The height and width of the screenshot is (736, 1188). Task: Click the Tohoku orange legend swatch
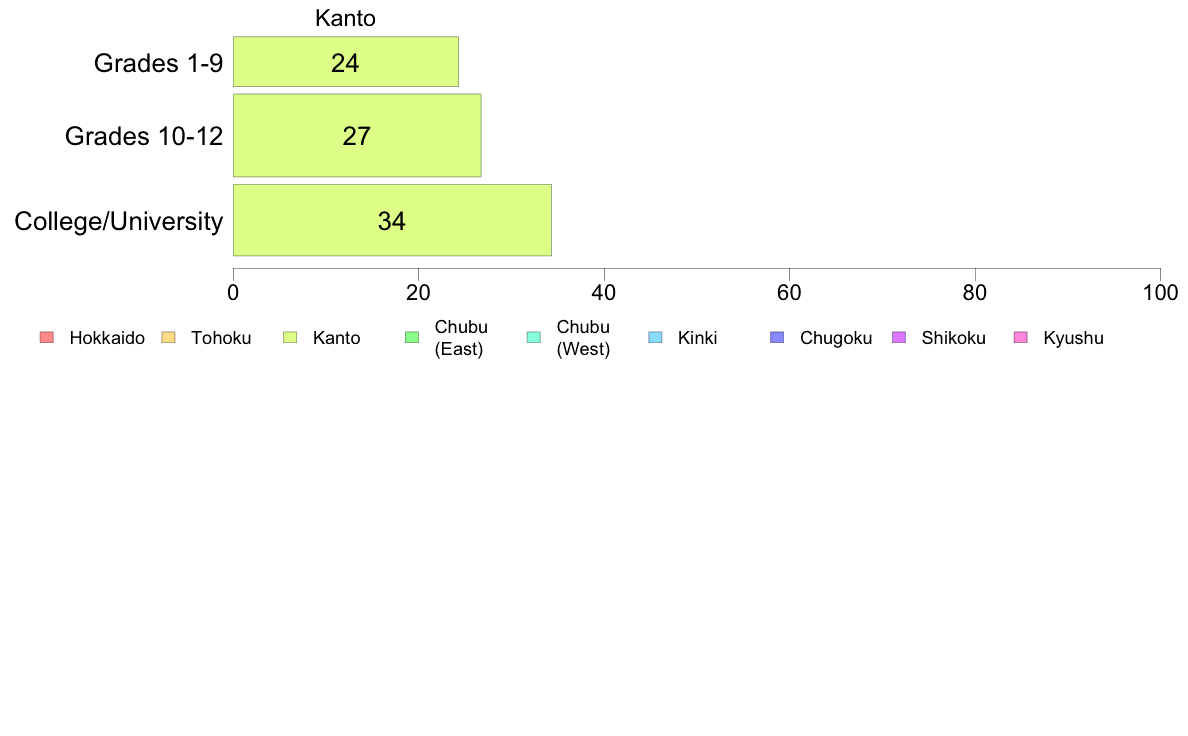168,337
